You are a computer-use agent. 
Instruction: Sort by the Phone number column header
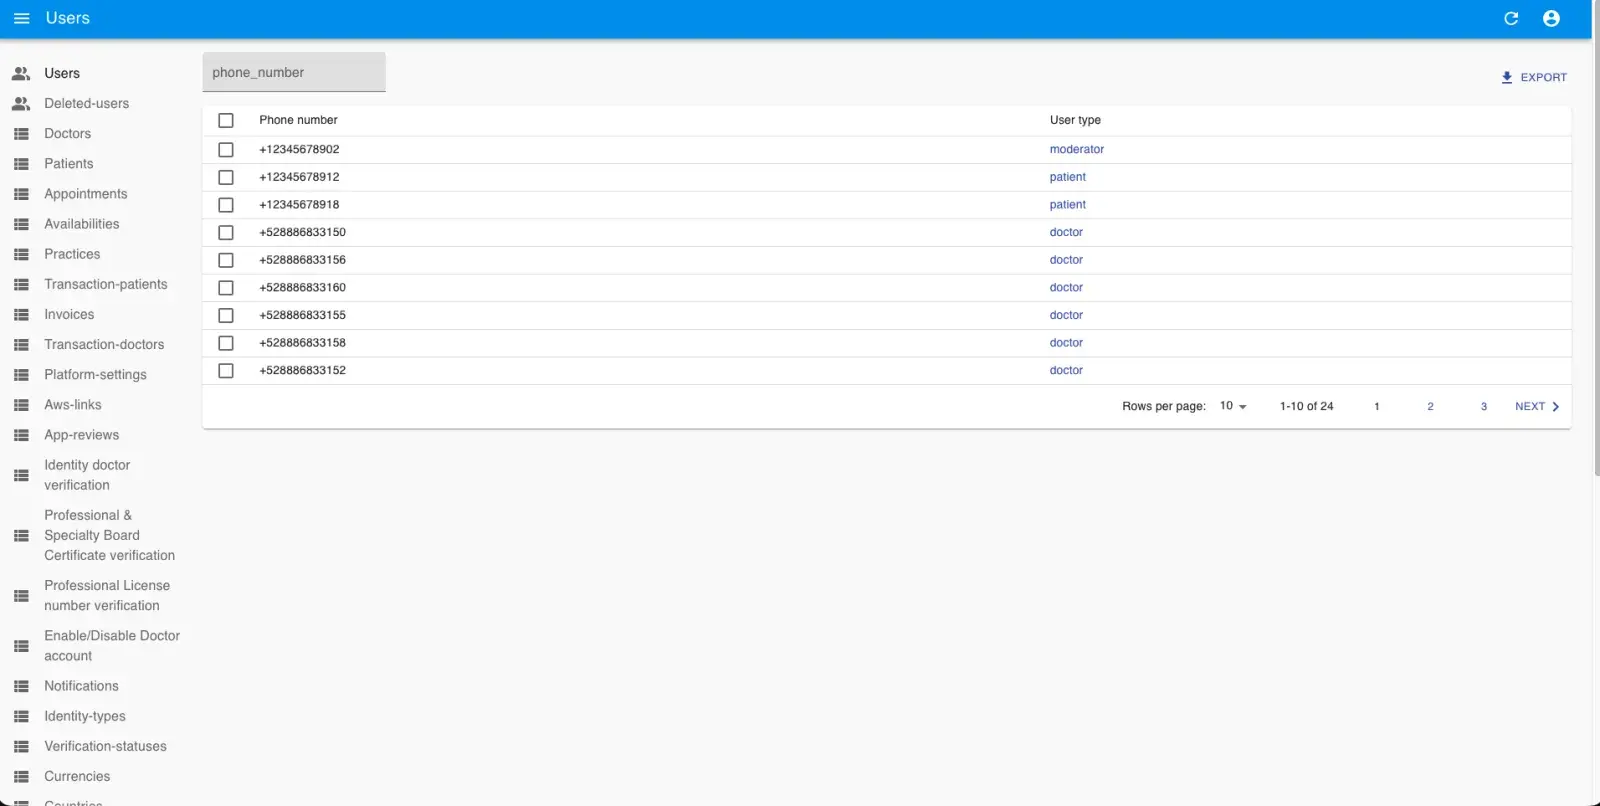pyautogui.click(x=298, y=120)
